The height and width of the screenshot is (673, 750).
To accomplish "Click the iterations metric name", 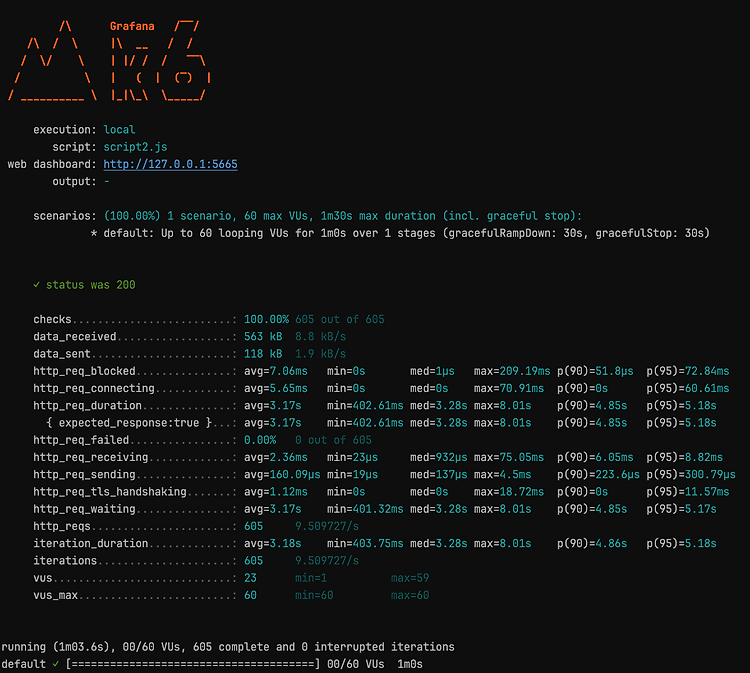I will coord(65,561).
